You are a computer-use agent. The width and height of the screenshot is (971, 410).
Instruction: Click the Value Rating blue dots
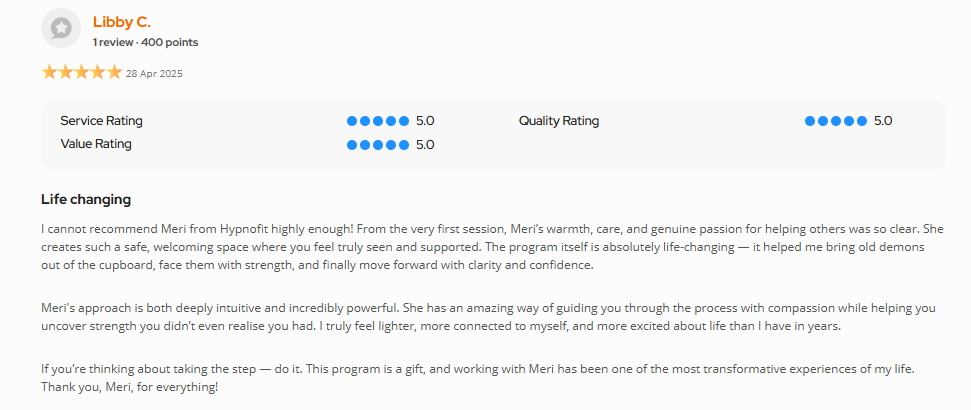[x=378, y=144]
